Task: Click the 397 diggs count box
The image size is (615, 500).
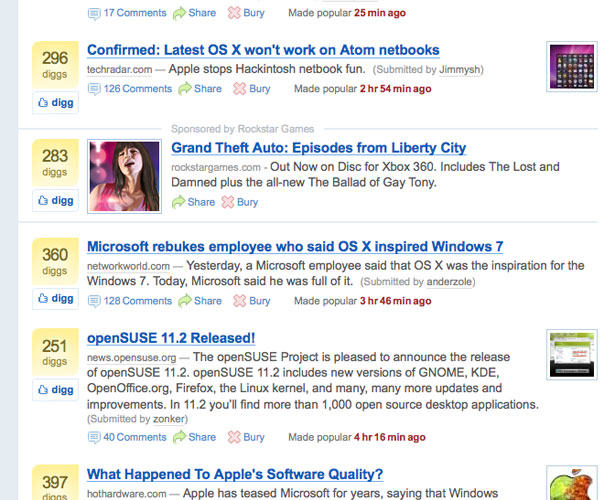Action: click(55, 483)
